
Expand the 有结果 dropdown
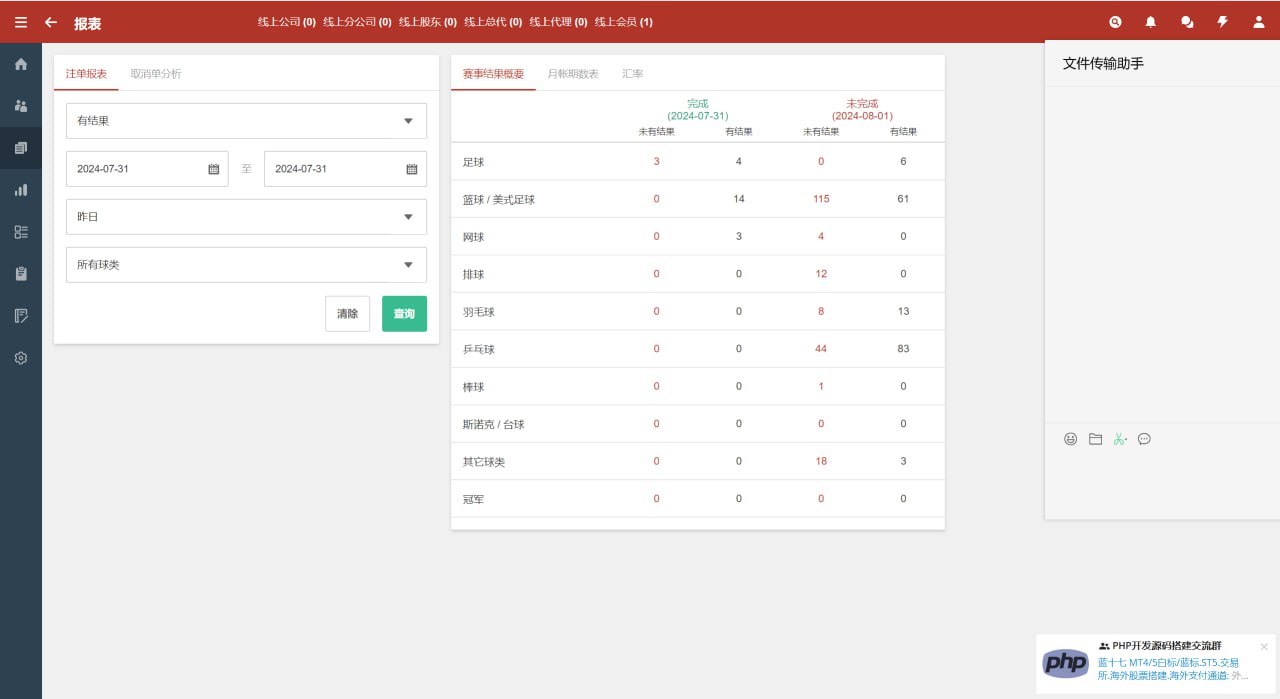click(x=246, y=121)
